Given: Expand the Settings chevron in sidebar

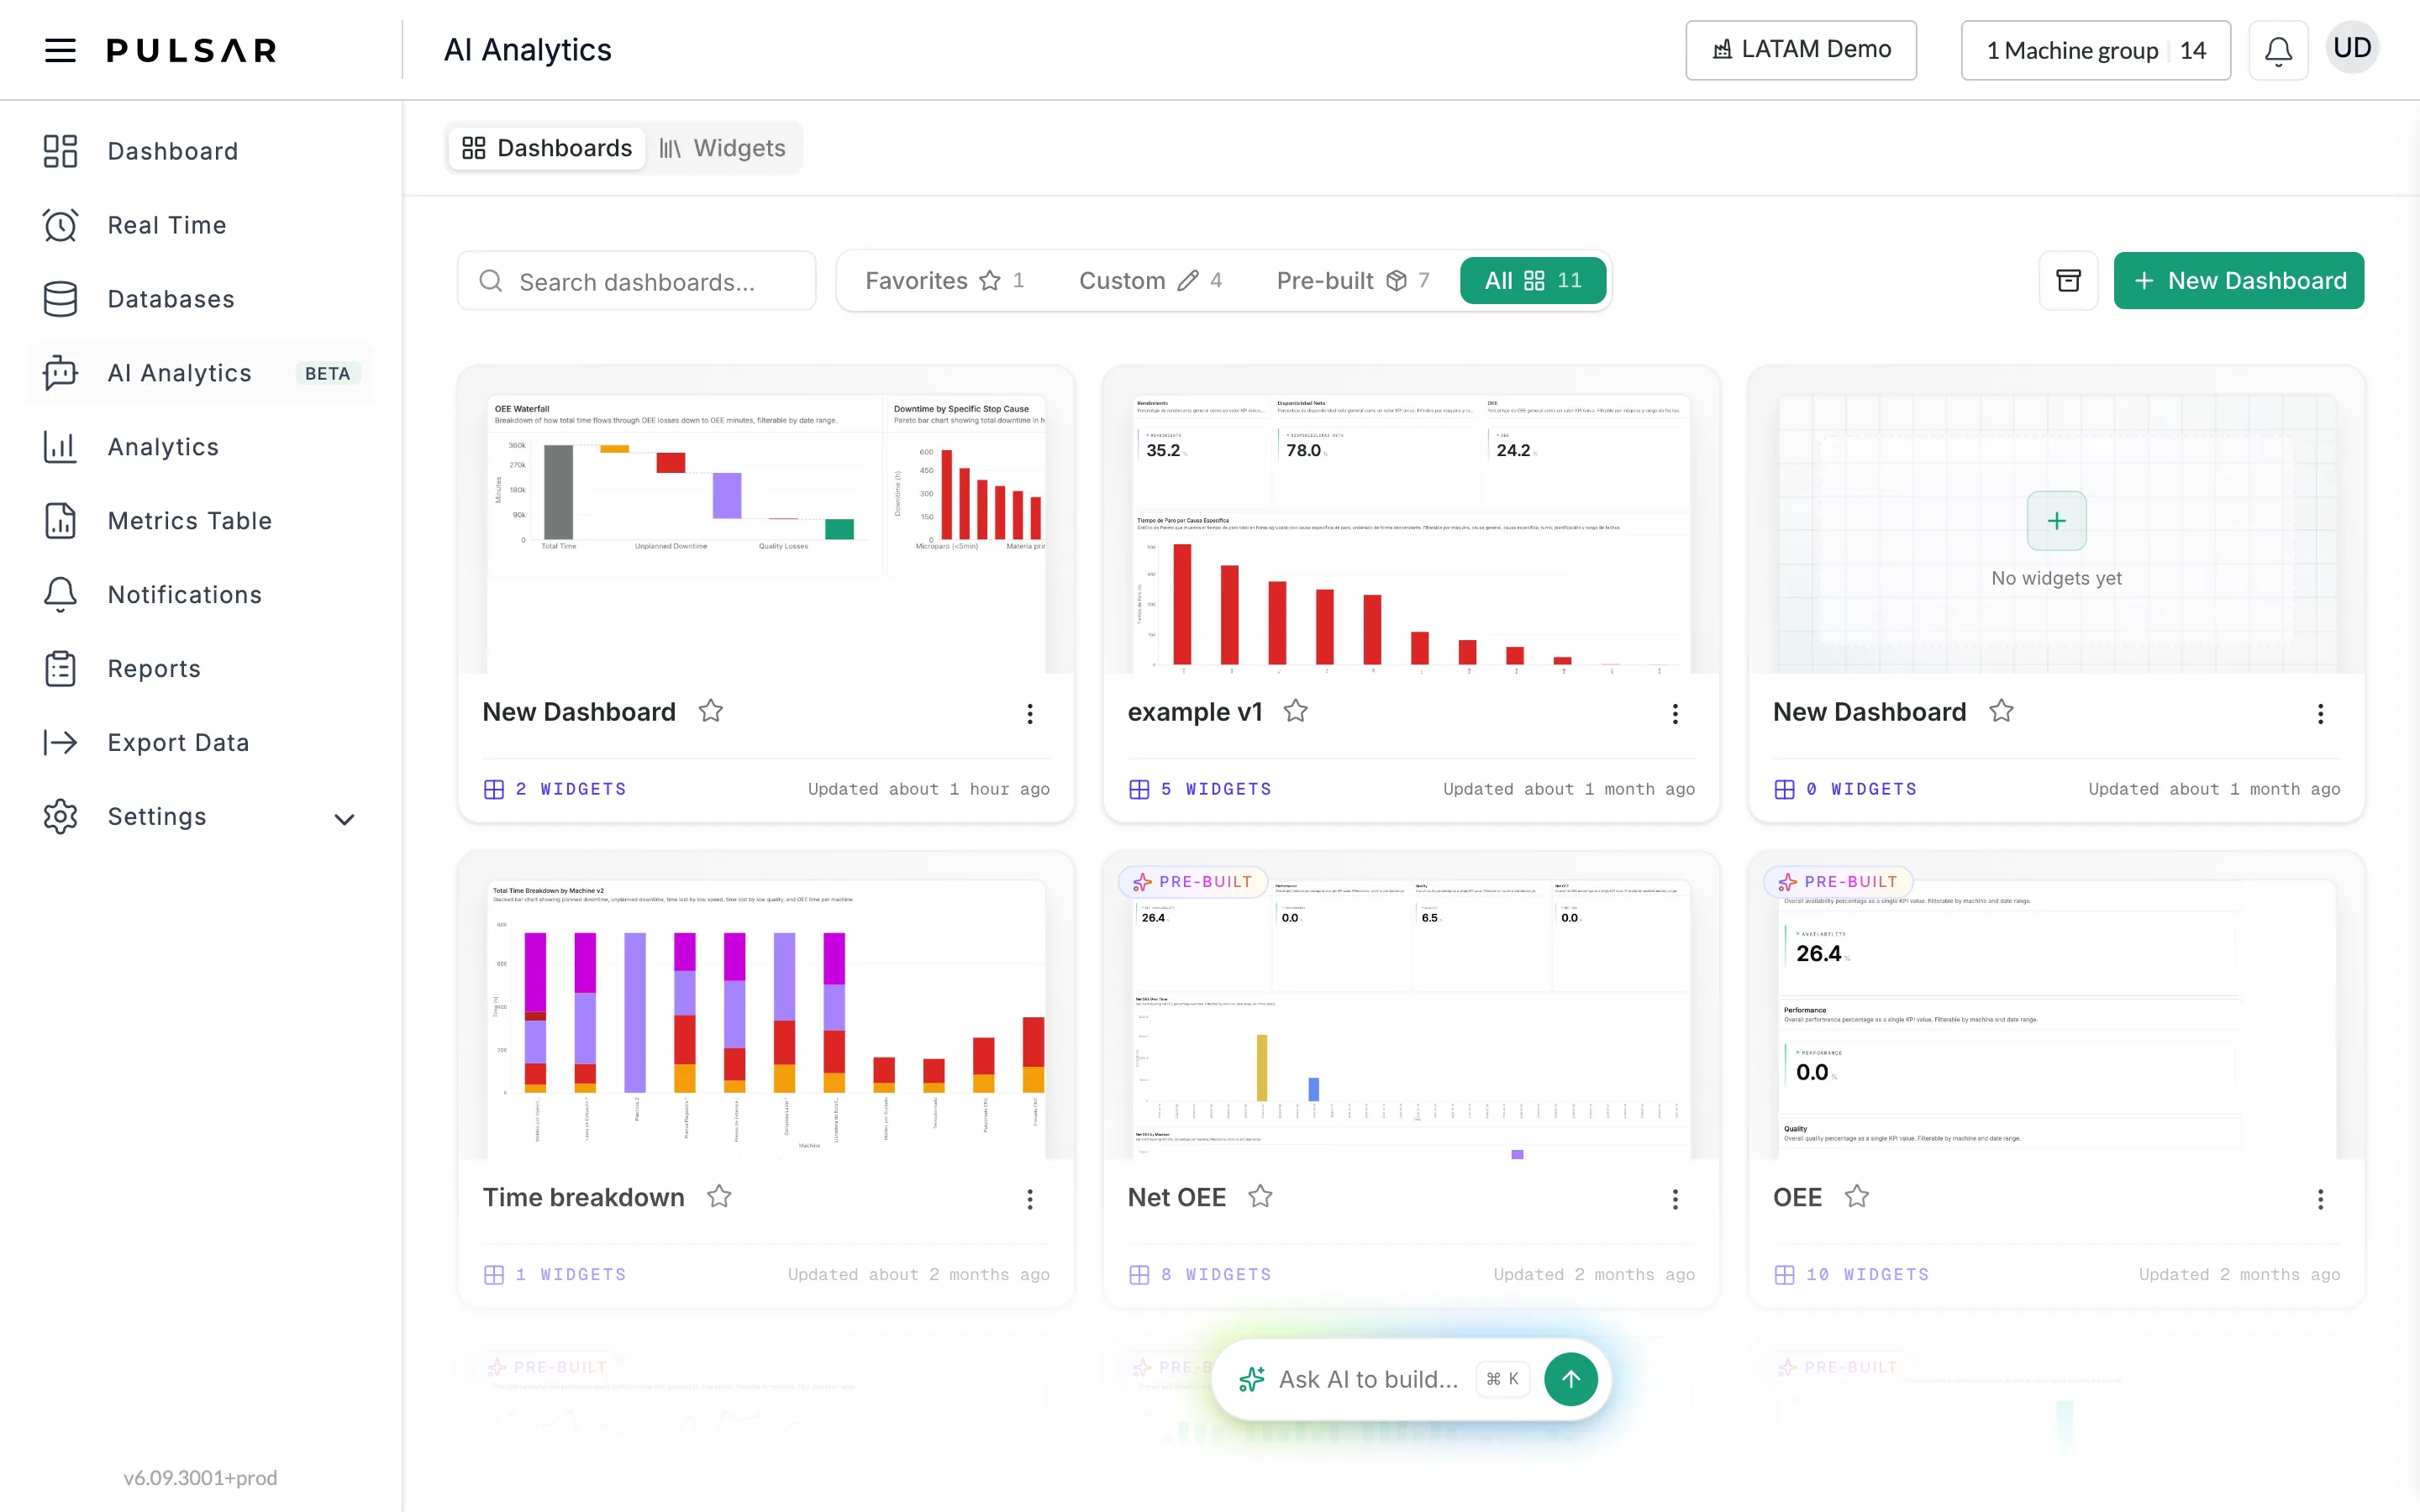Looking at the screenshot, I should (344, 819).
